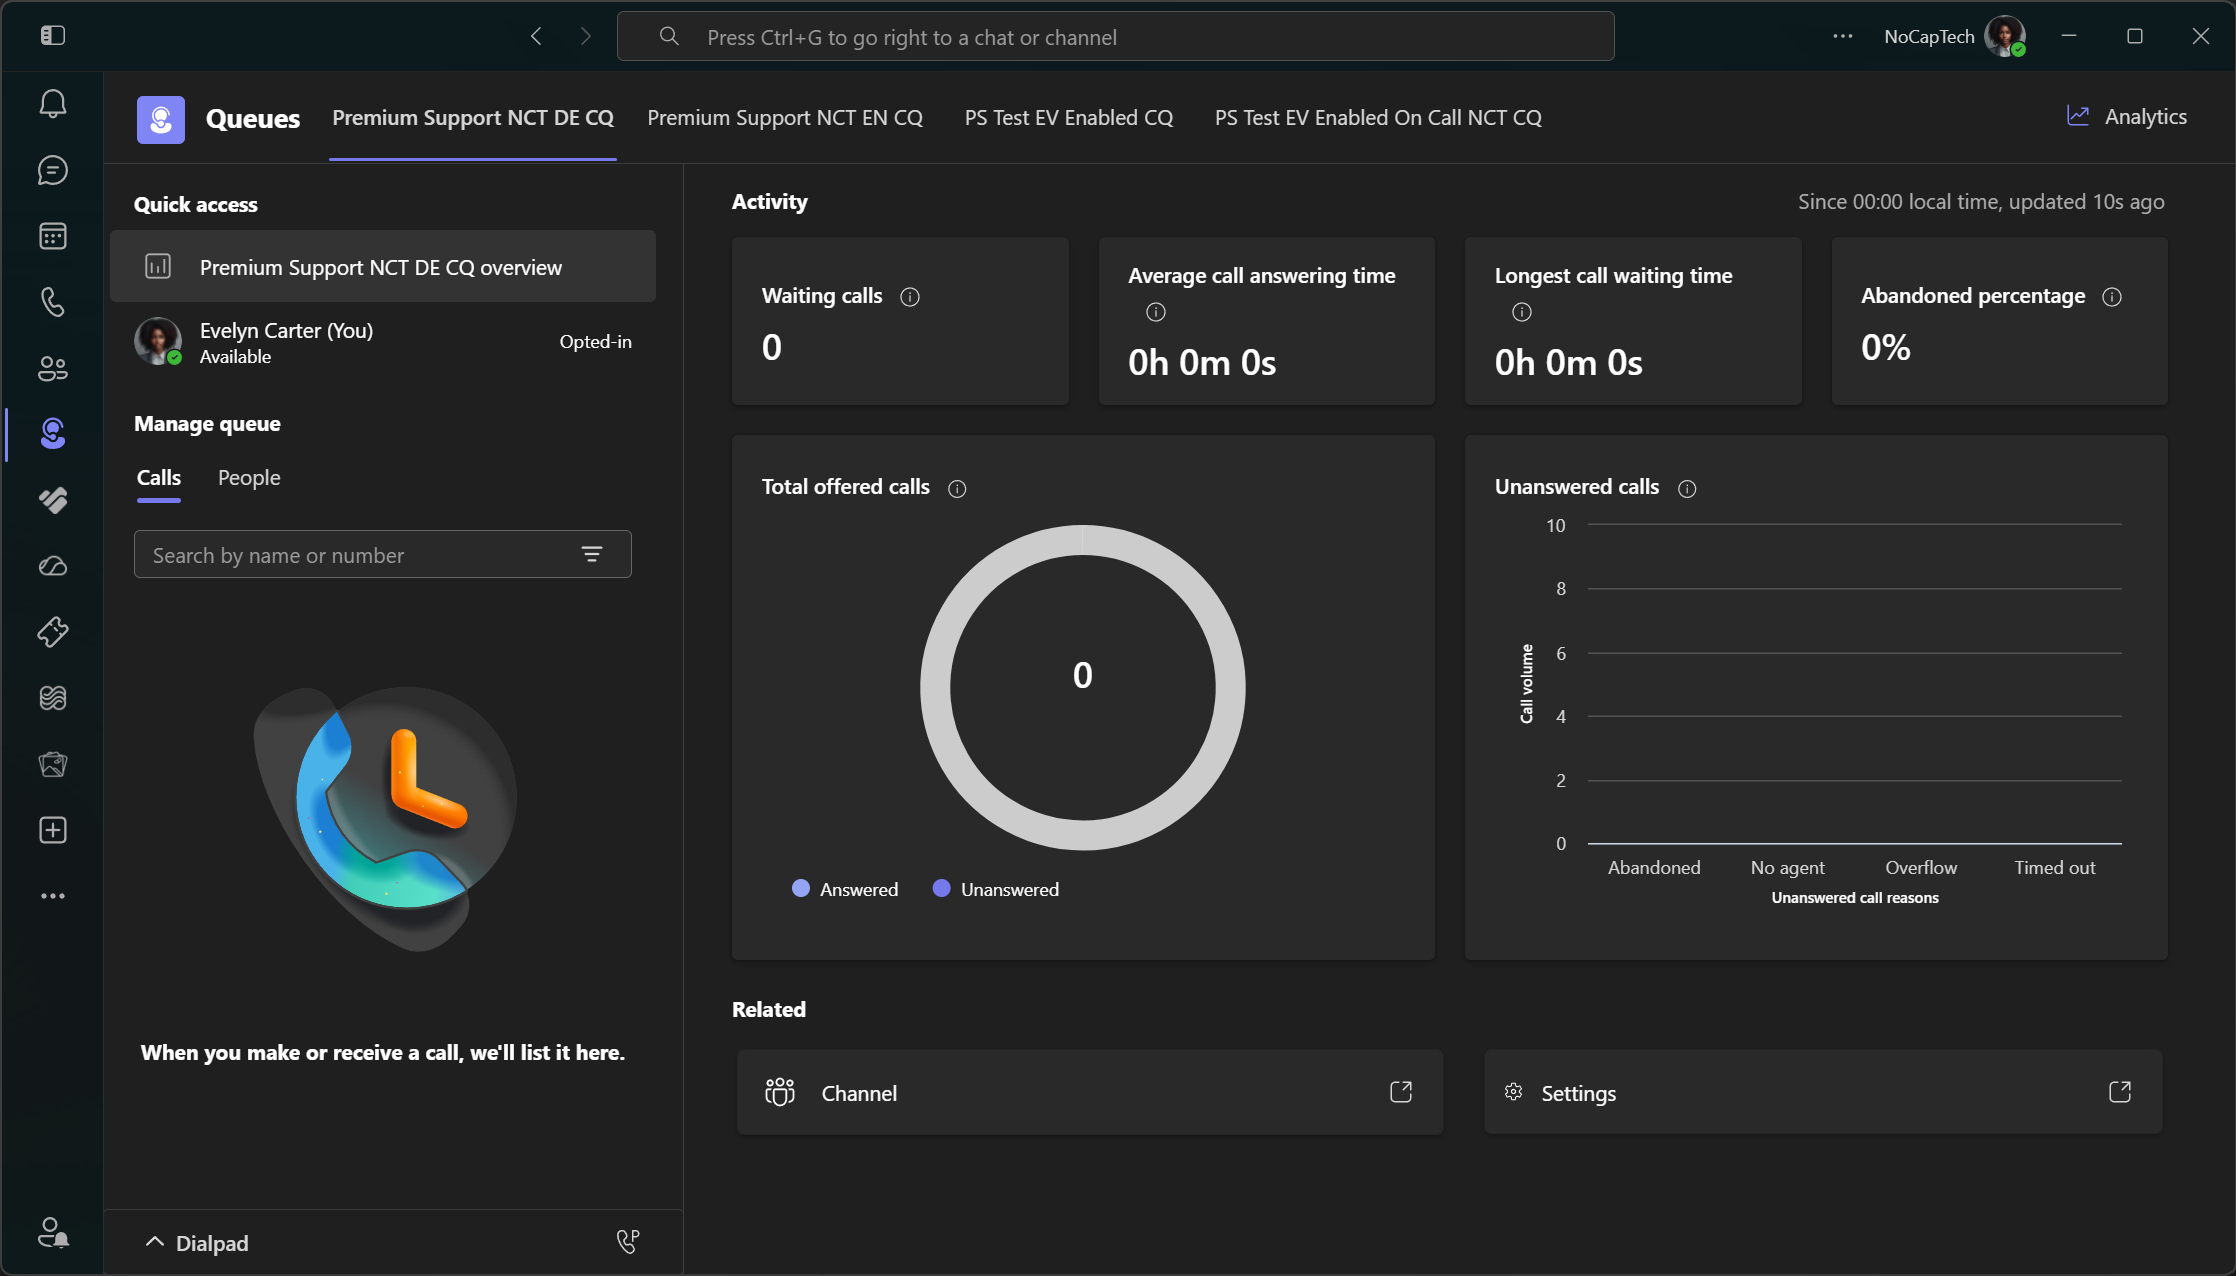Open the OneDrive cloud icon in sidebar
The width and height of the screenshot is (2236, 1276).
[53, 566]
